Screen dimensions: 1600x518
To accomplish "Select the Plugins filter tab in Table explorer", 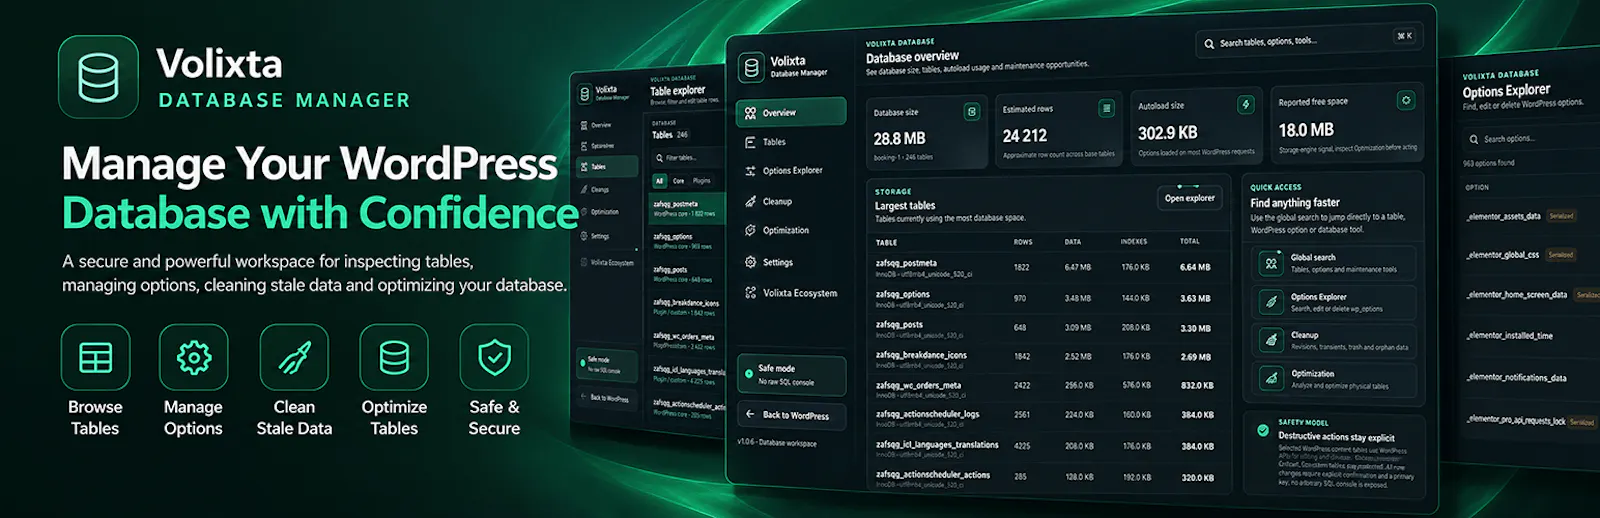I will 702,181.
